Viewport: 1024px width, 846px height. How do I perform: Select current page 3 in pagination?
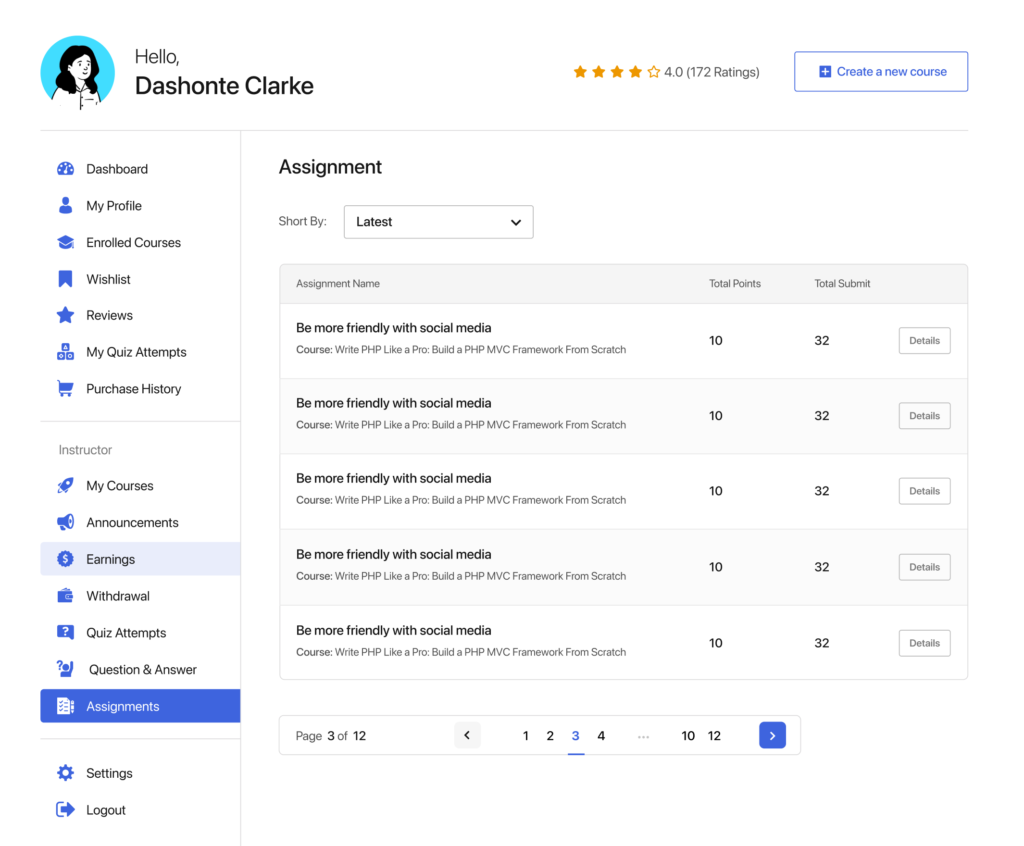tap(575, 736)
